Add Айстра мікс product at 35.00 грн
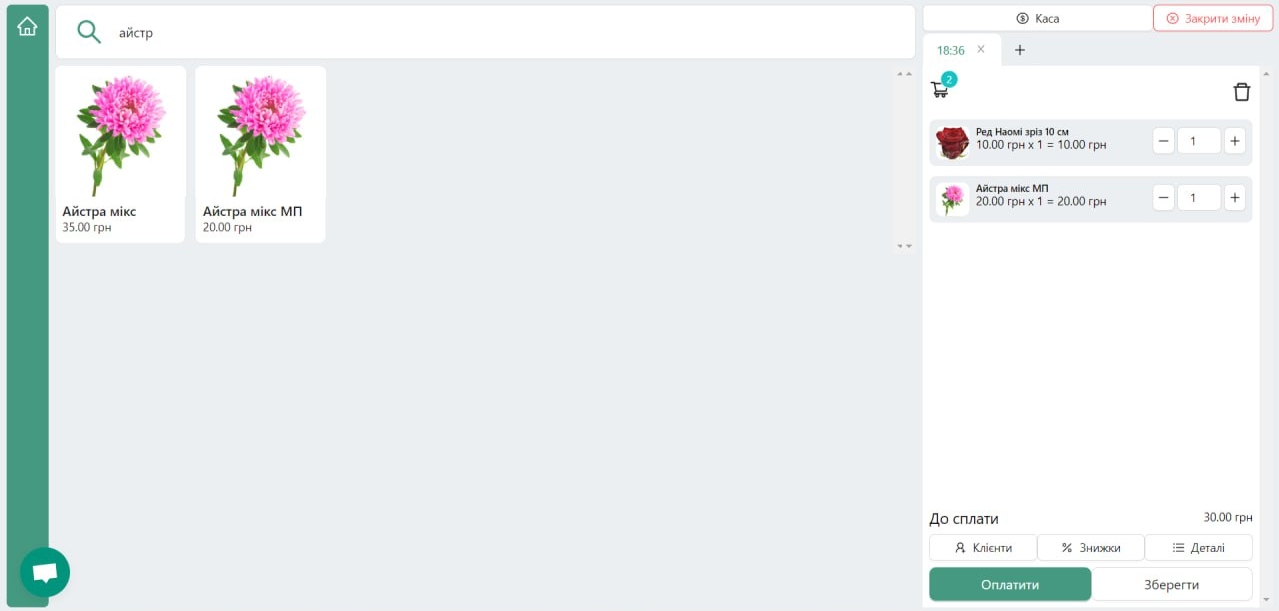Screen dimensions: 1279x611 click(x=120, y=154)
